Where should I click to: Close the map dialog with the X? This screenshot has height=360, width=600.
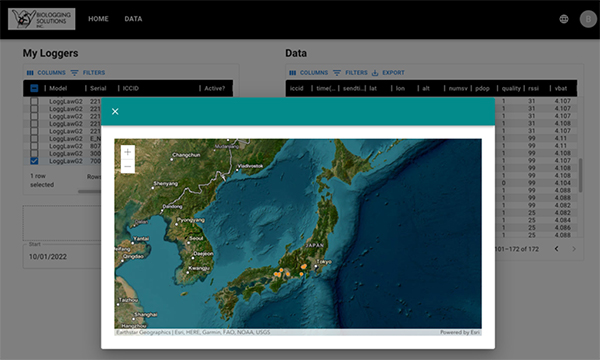point(115,111)
